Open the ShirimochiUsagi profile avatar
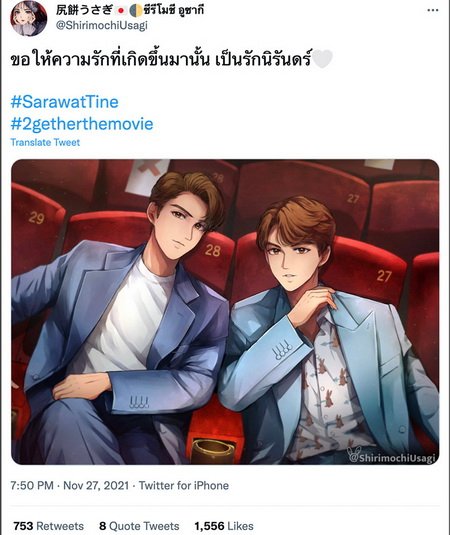This screenshot has height=535, width=450. [28, 18]
